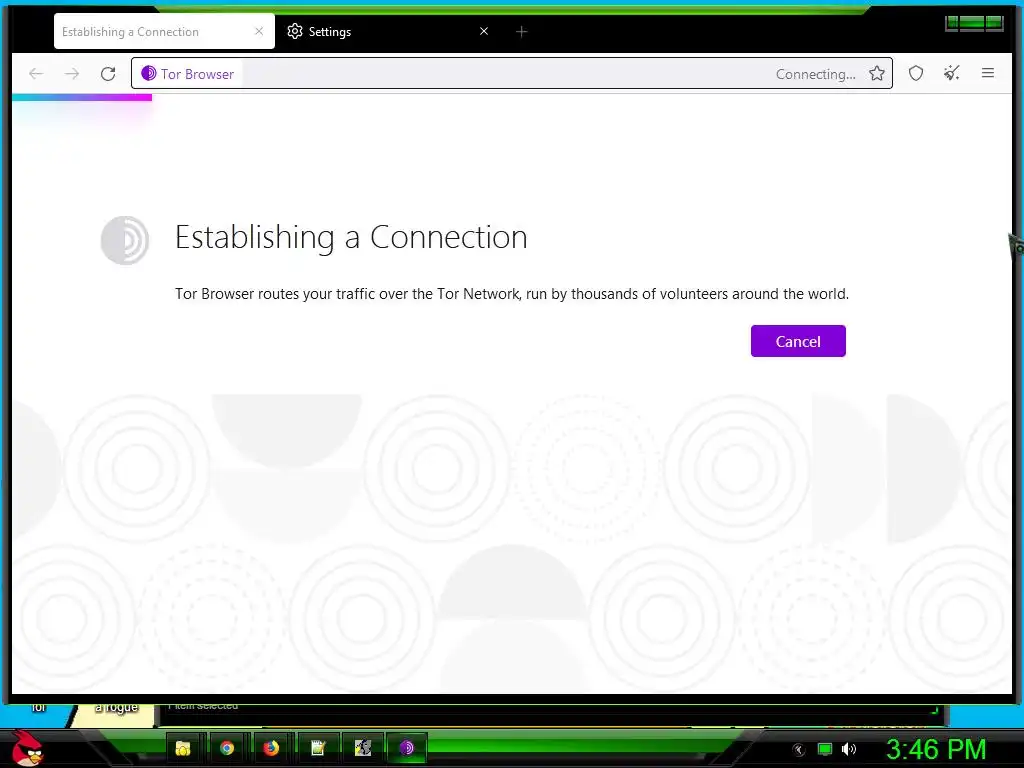Click the Connecting... status text
This screenshot has width=1024, height=768.
click(816, 74)
